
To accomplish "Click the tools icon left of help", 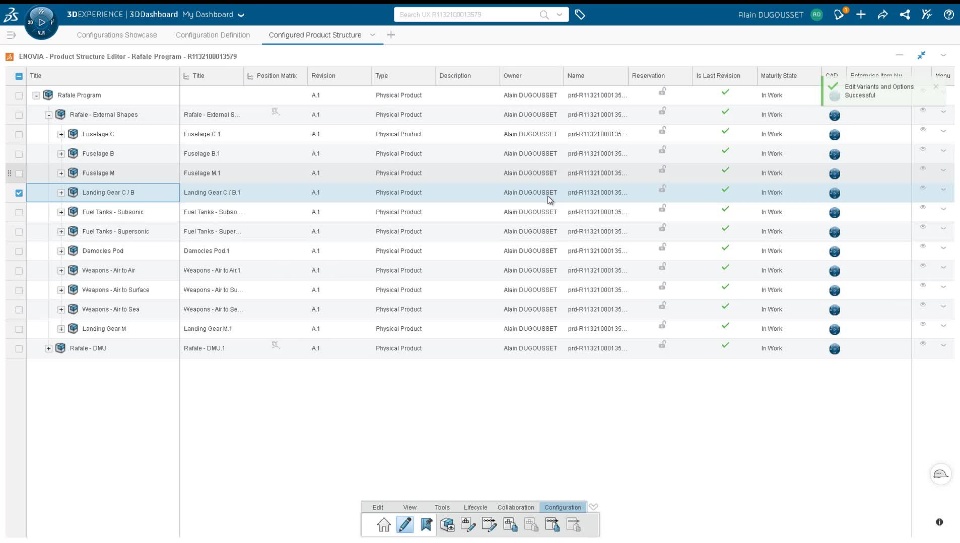I will point(926,14).
